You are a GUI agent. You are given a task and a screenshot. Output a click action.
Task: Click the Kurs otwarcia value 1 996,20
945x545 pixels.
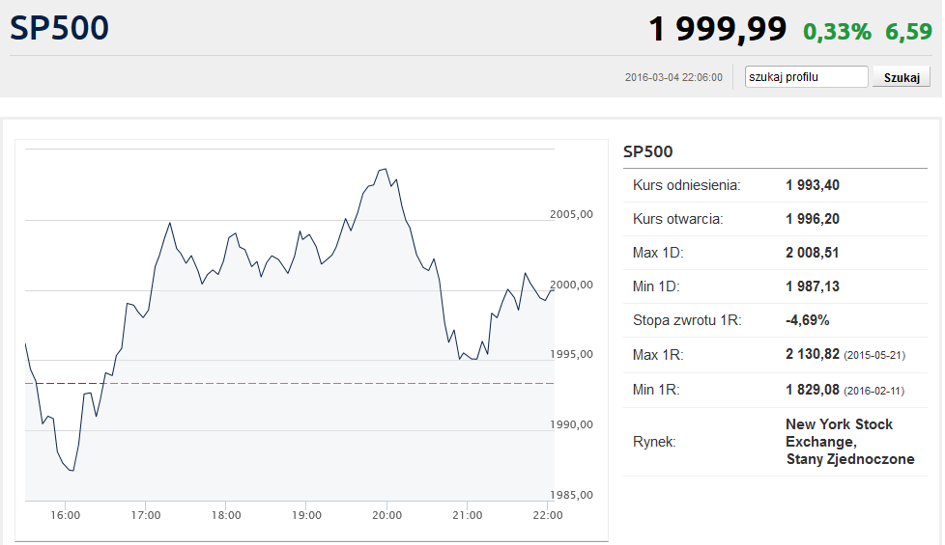tap(812, 219)
